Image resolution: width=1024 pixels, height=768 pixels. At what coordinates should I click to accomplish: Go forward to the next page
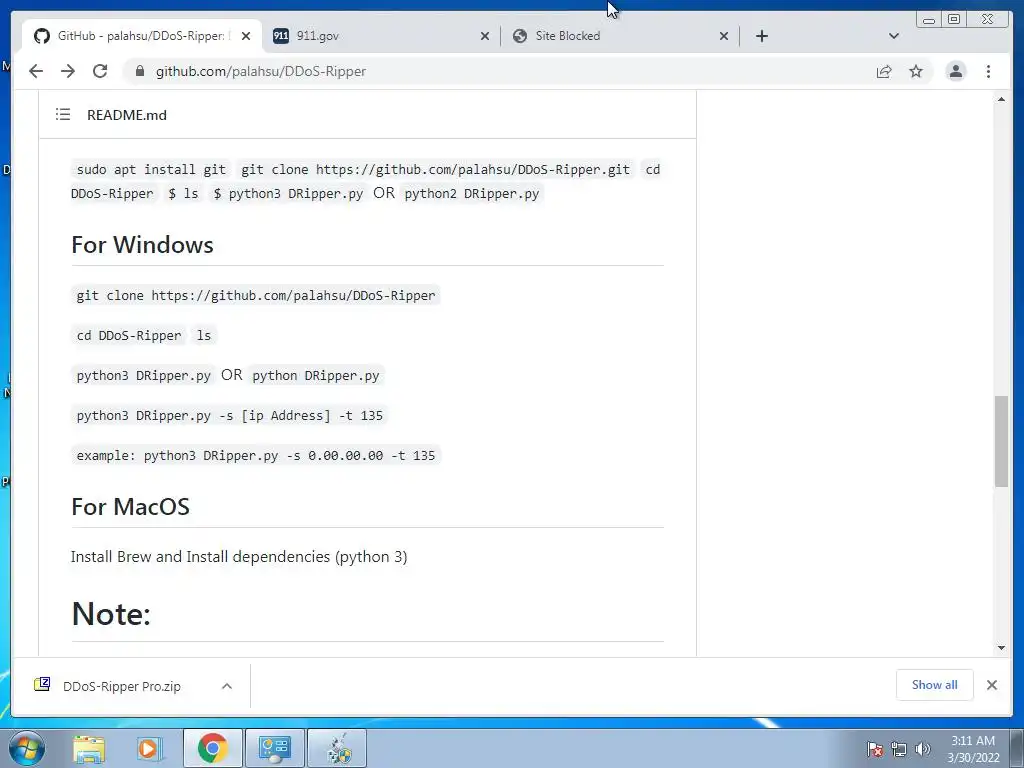tap(68, 71)
